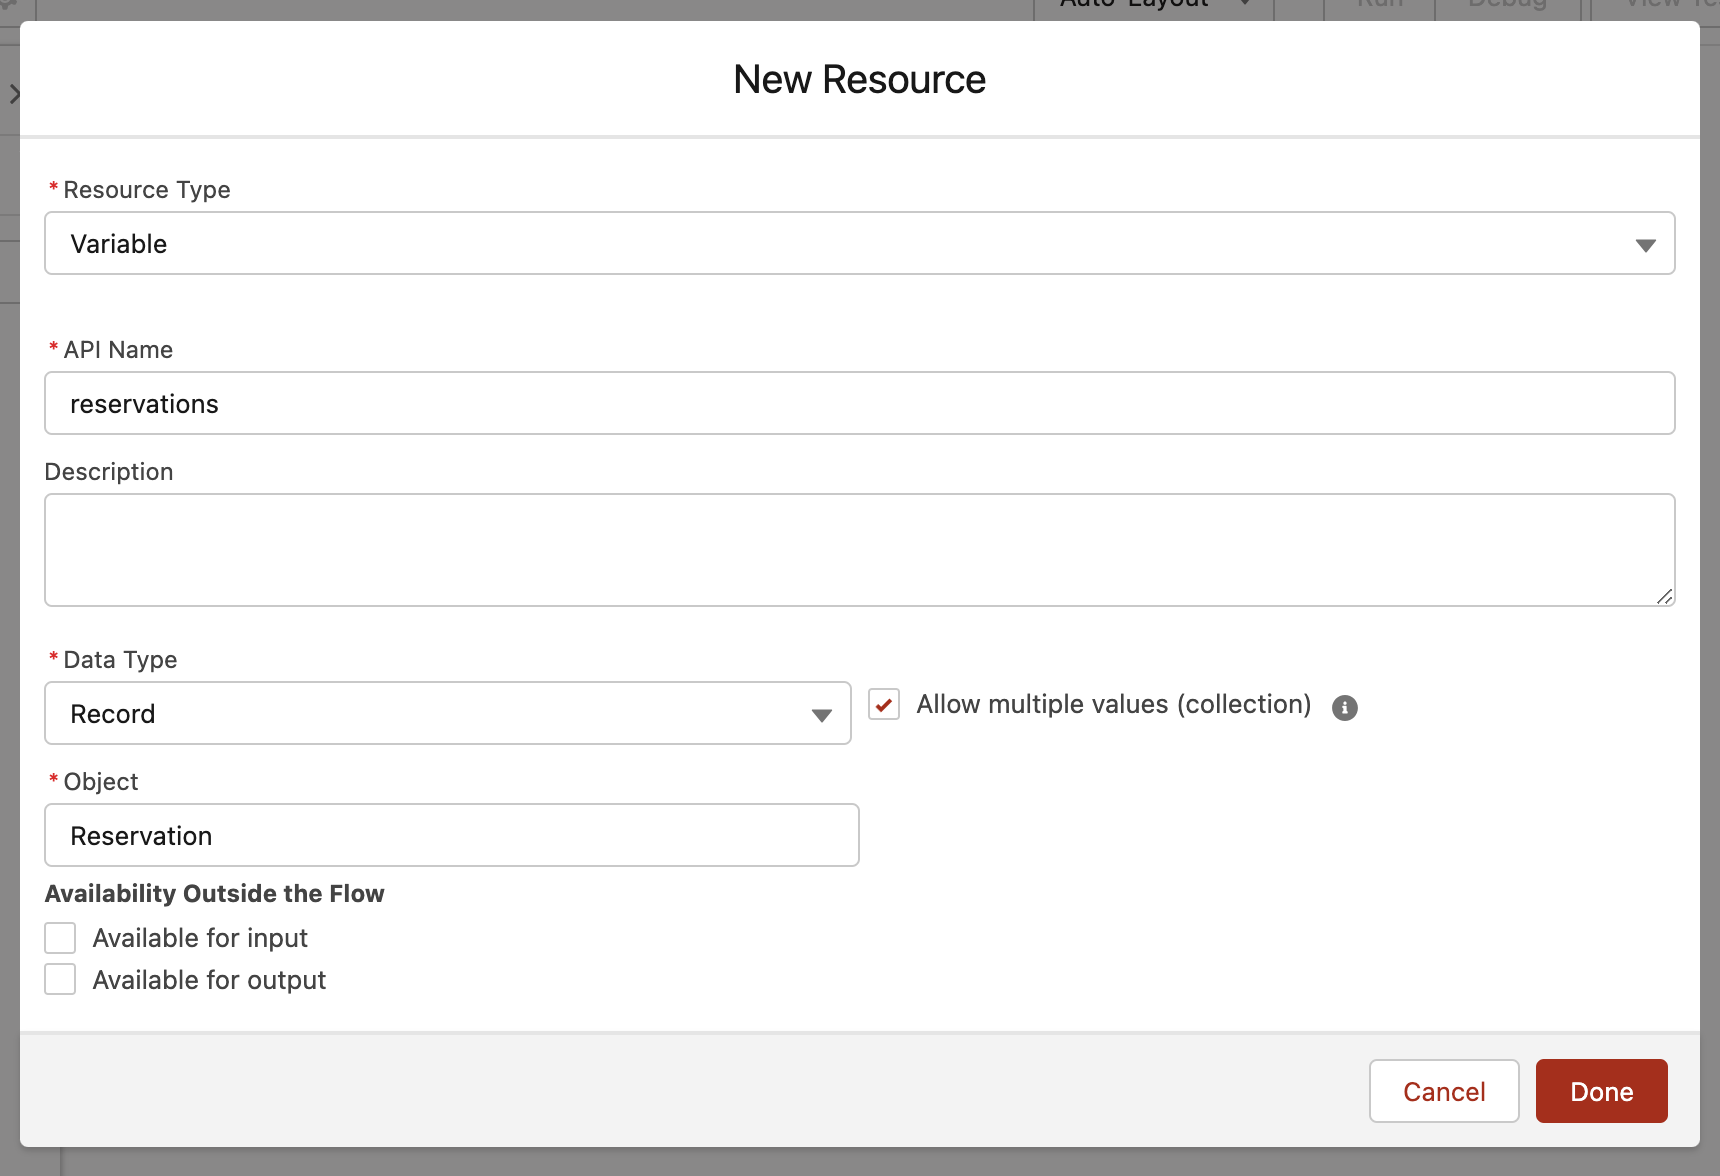Click the info icon beside collection checkbox
This screenshot has width=1720, height=1176.
pos(1345,708)
